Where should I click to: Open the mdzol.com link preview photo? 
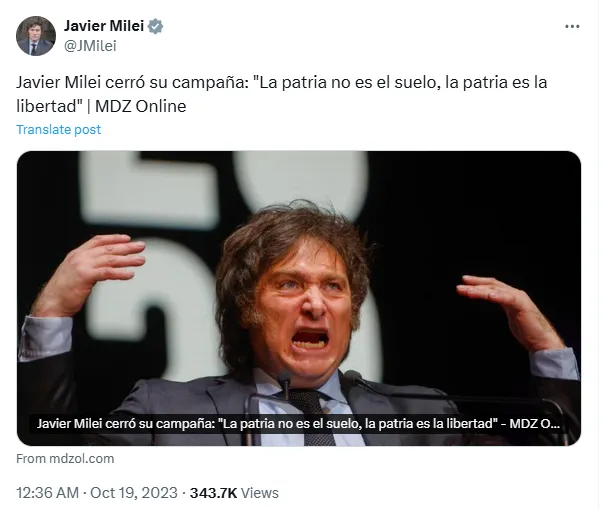pos(299,298)
